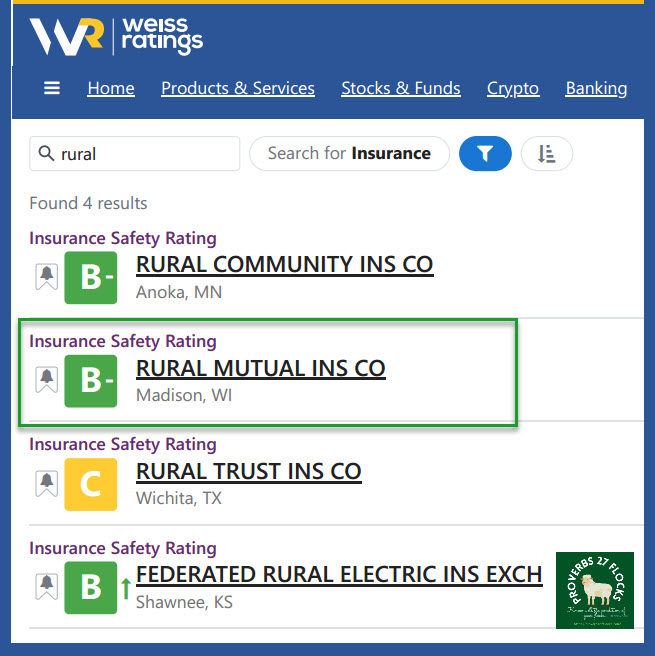Viewport: 655px width, 656px height.
Task: Toggle alert bell for Rural Community Ins Co
Action: pyautogui.click(x=46, y=277)
